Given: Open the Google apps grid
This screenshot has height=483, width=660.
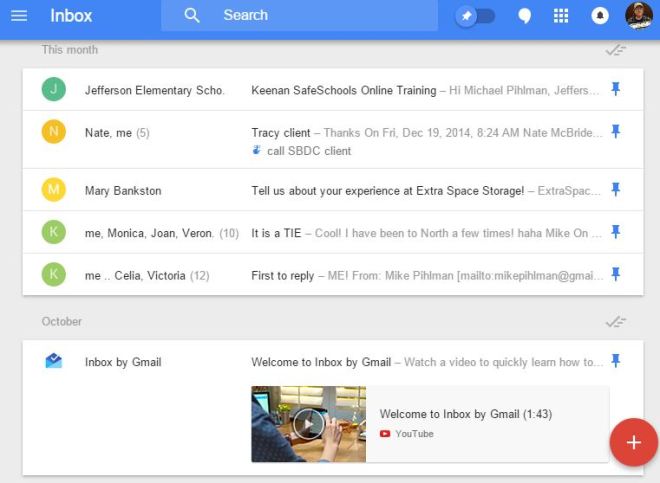Looking at the screenshot, I should [561, 16].
